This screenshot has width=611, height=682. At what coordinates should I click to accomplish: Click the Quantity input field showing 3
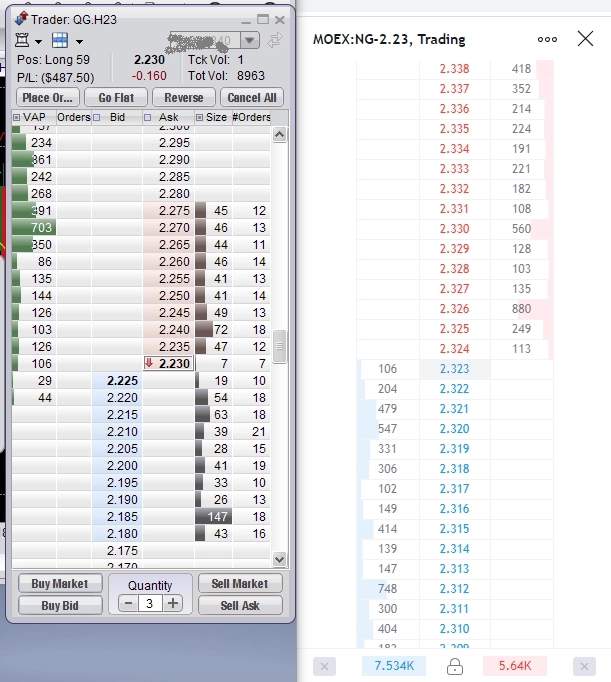[x=150, y=603]
